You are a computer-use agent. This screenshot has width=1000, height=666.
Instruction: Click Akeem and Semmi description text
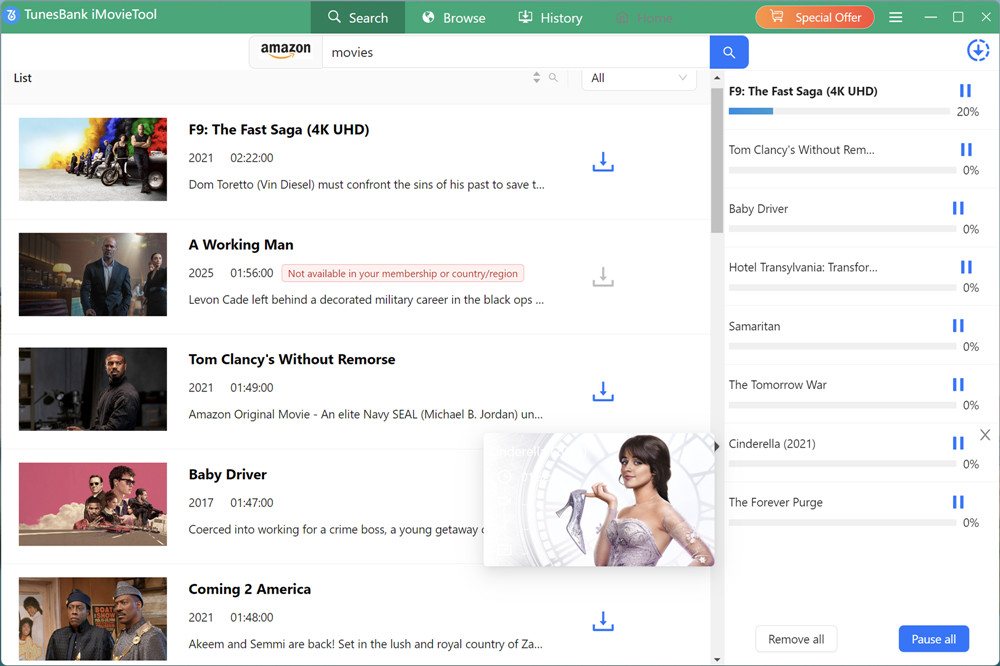[x=365, y=644]
